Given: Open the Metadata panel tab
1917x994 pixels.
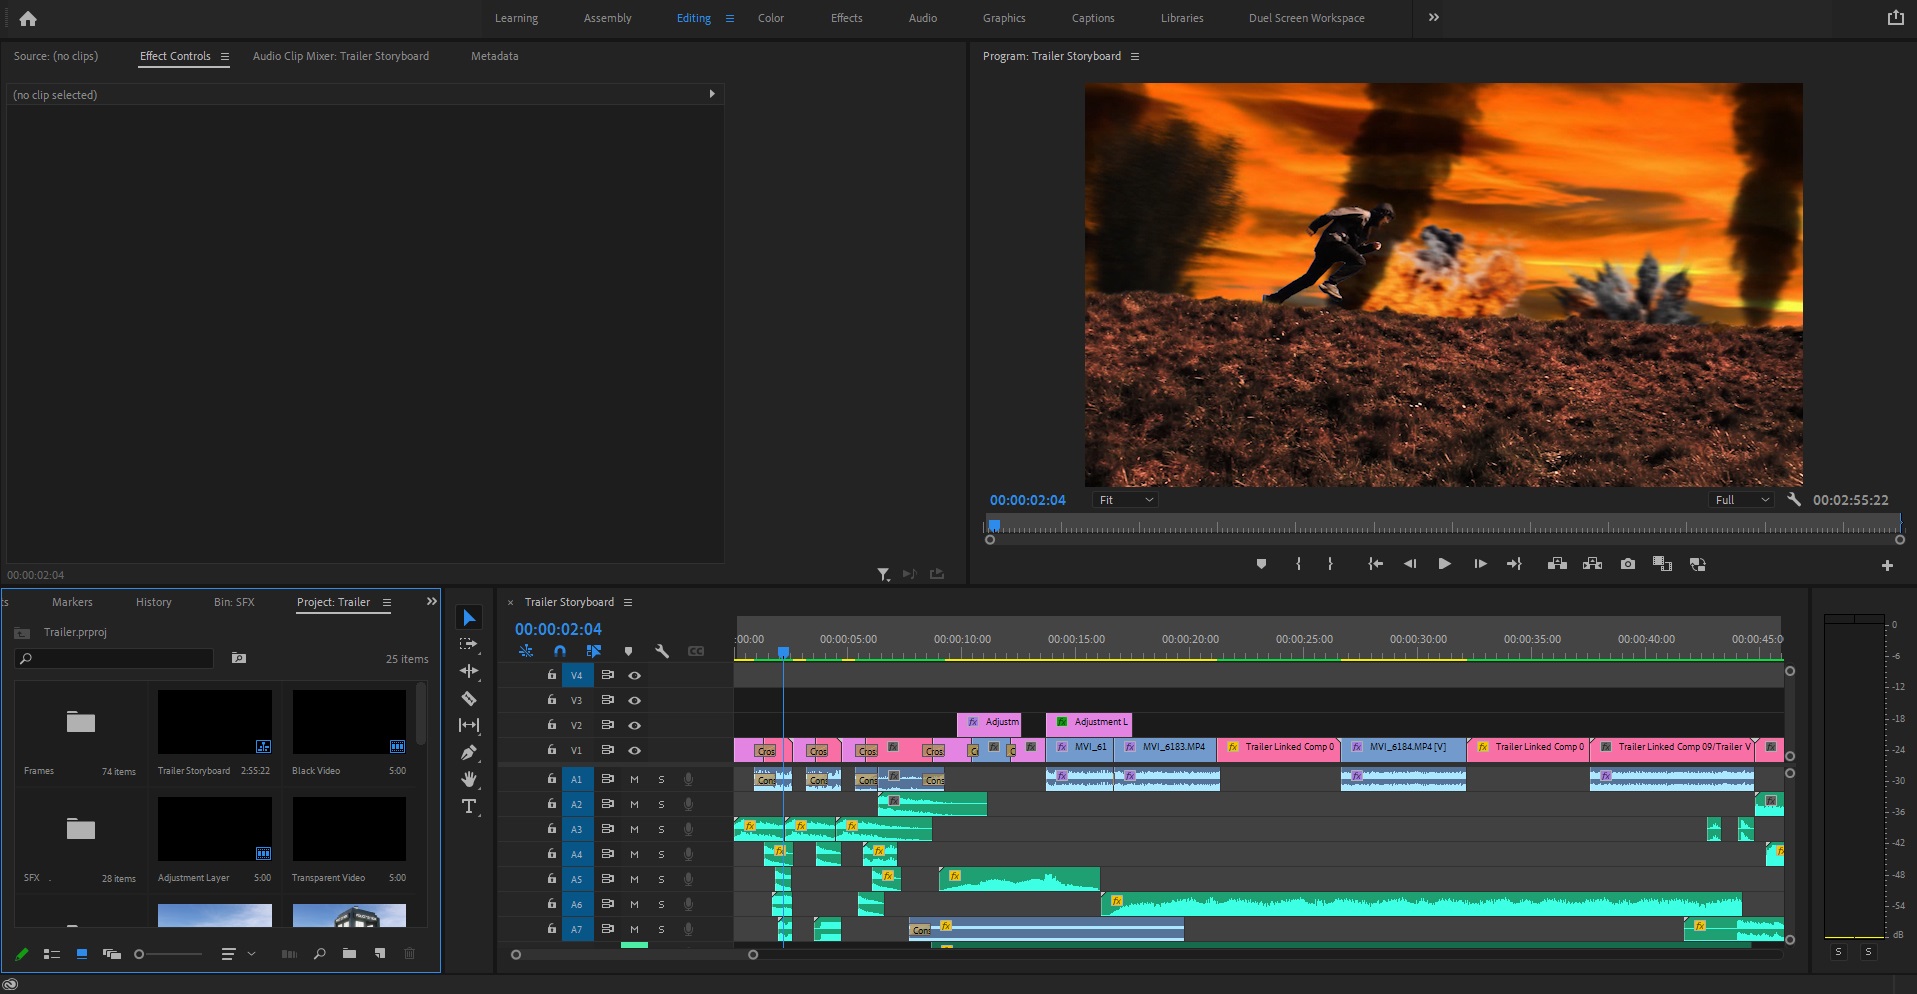Looking at the screenshot, I should pyautogui.click(x=494, y=56).
